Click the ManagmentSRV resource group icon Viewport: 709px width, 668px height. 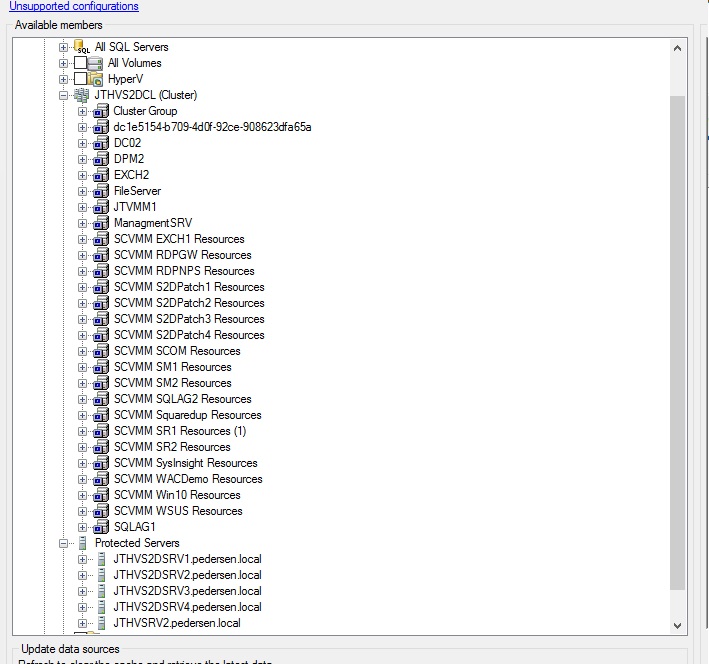(101, 223)
